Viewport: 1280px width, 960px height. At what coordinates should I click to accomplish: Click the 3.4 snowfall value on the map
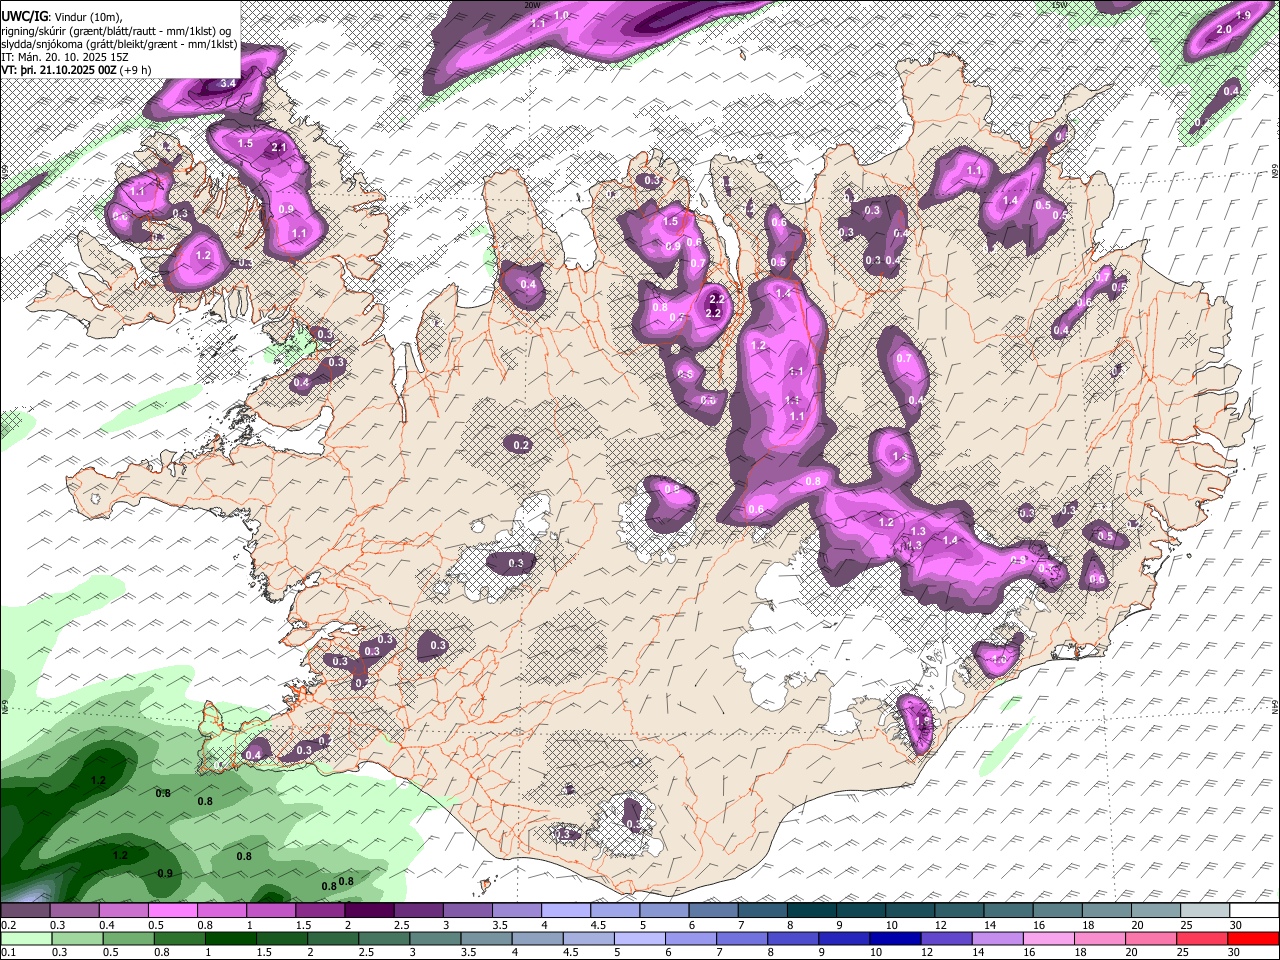[x=228, y=84]
